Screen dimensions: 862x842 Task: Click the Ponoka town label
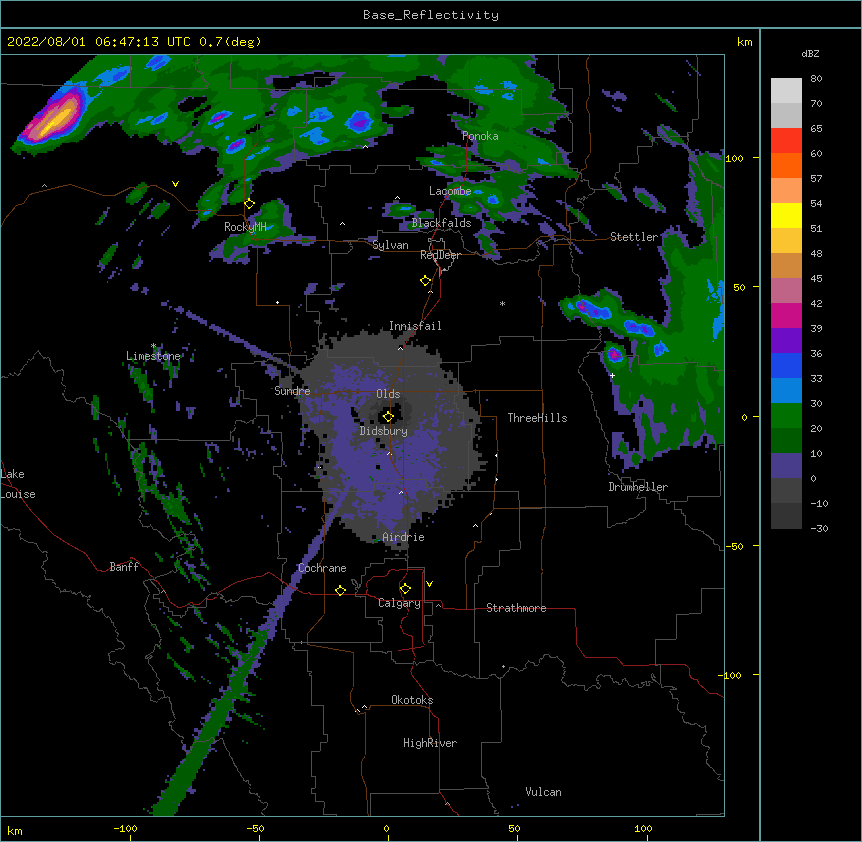(x=480, y=136)
